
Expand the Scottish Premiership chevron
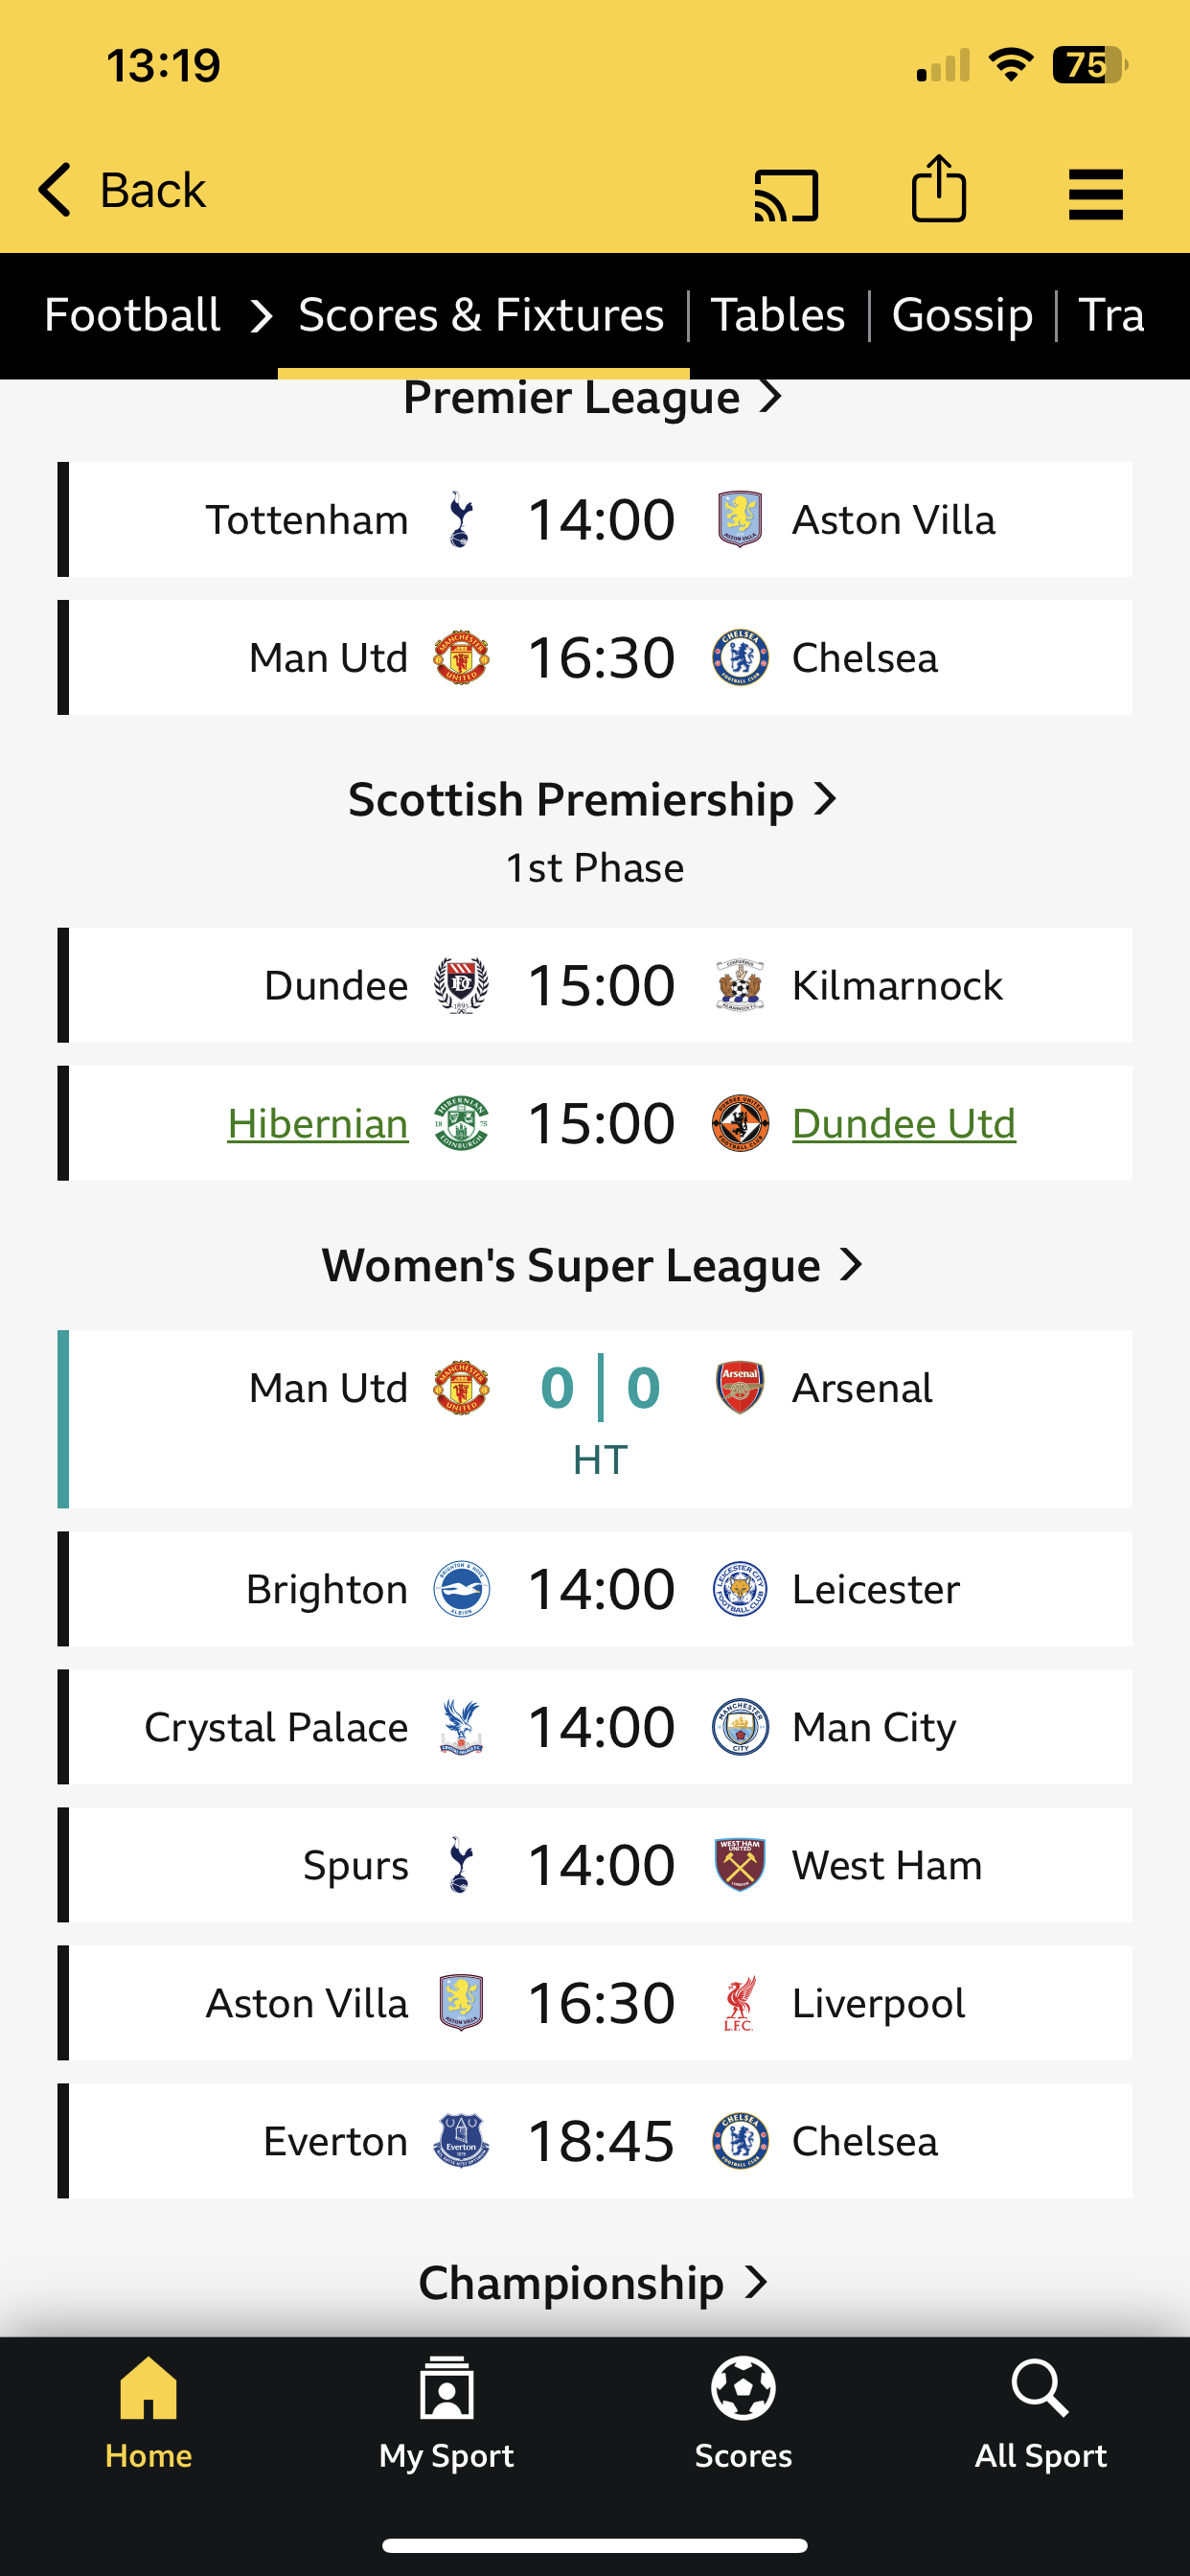point(825,799)
